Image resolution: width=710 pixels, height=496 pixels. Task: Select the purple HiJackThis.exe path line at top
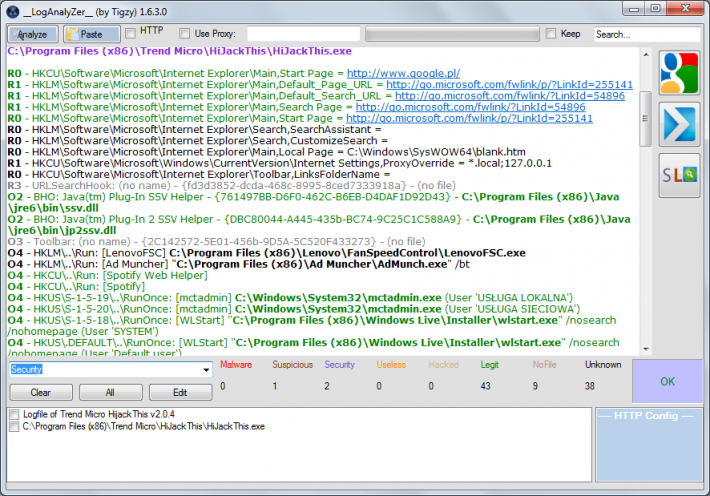coord(180,51)
